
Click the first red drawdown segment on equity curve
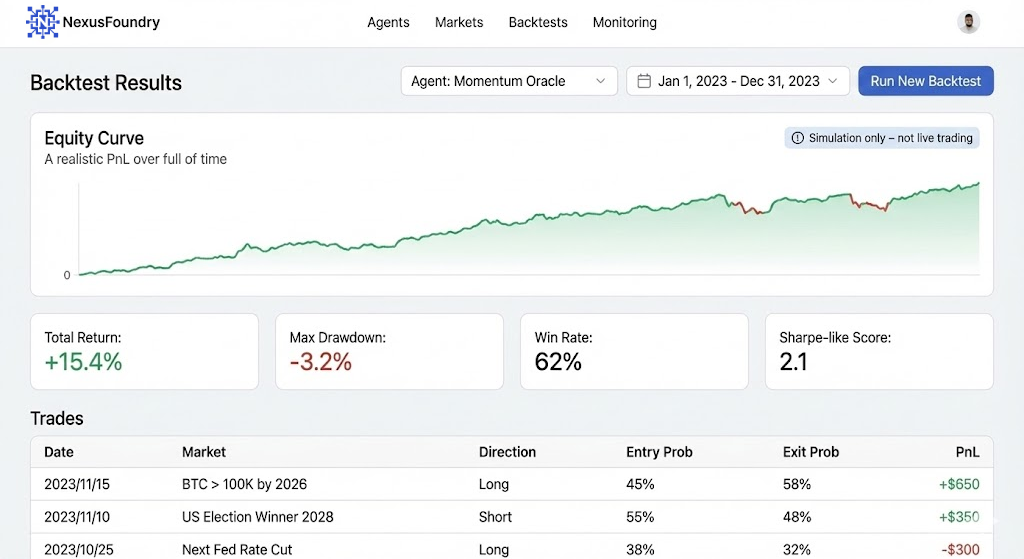click(x=748, y=208)
